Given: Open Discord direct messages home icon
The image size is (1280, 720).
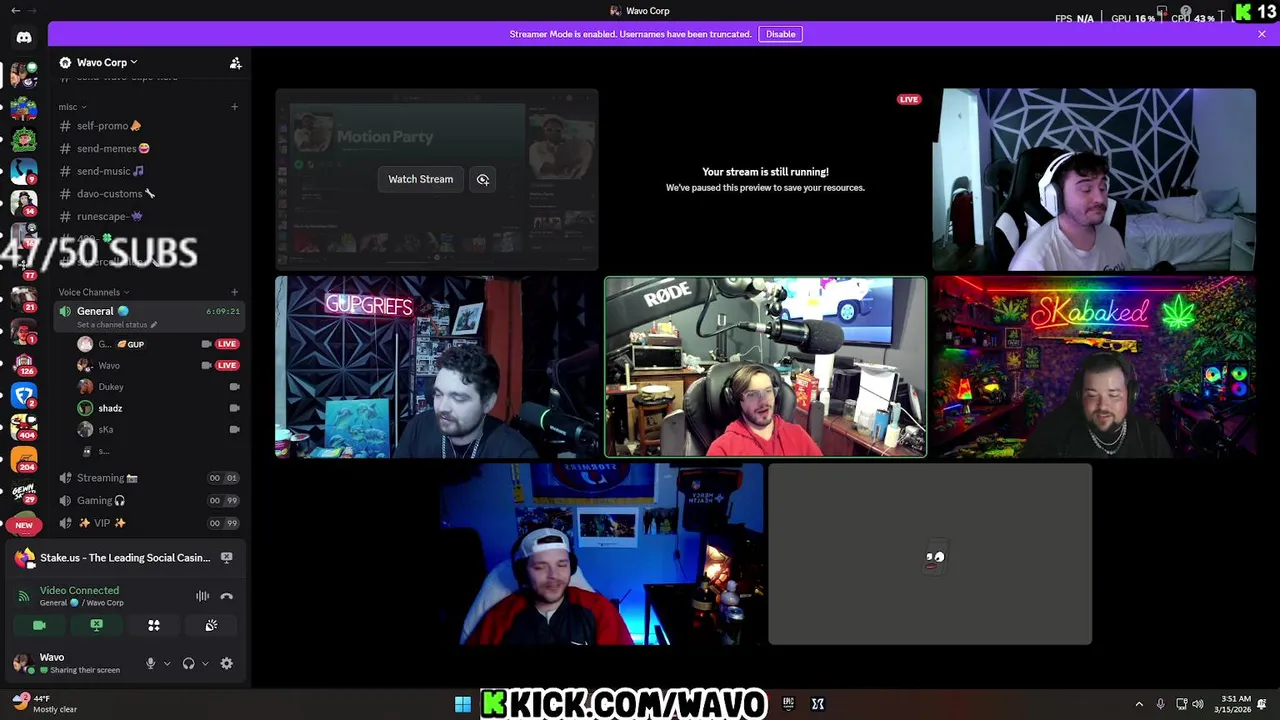Looking at the screenshot, I should click(x=24, y=37).
